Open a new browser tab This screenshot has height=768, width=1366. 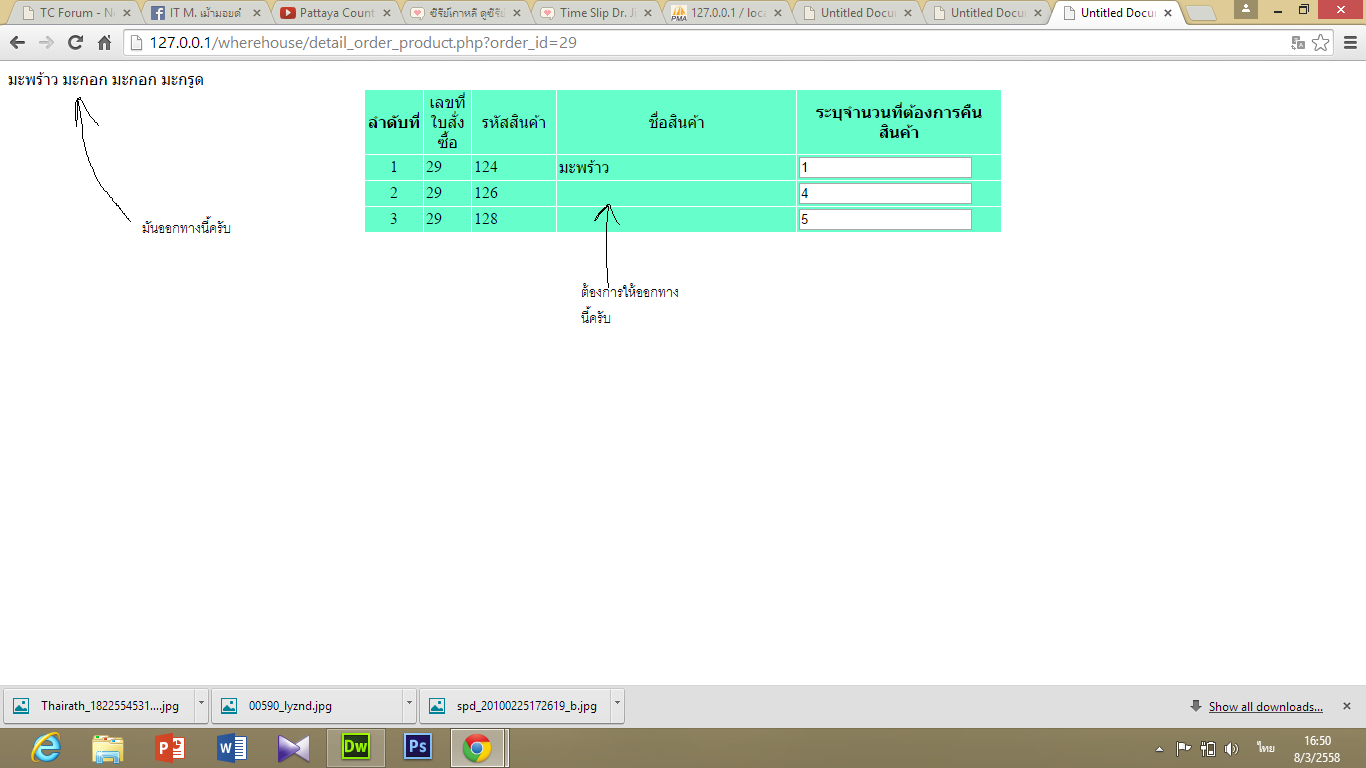coord(1200,14)
